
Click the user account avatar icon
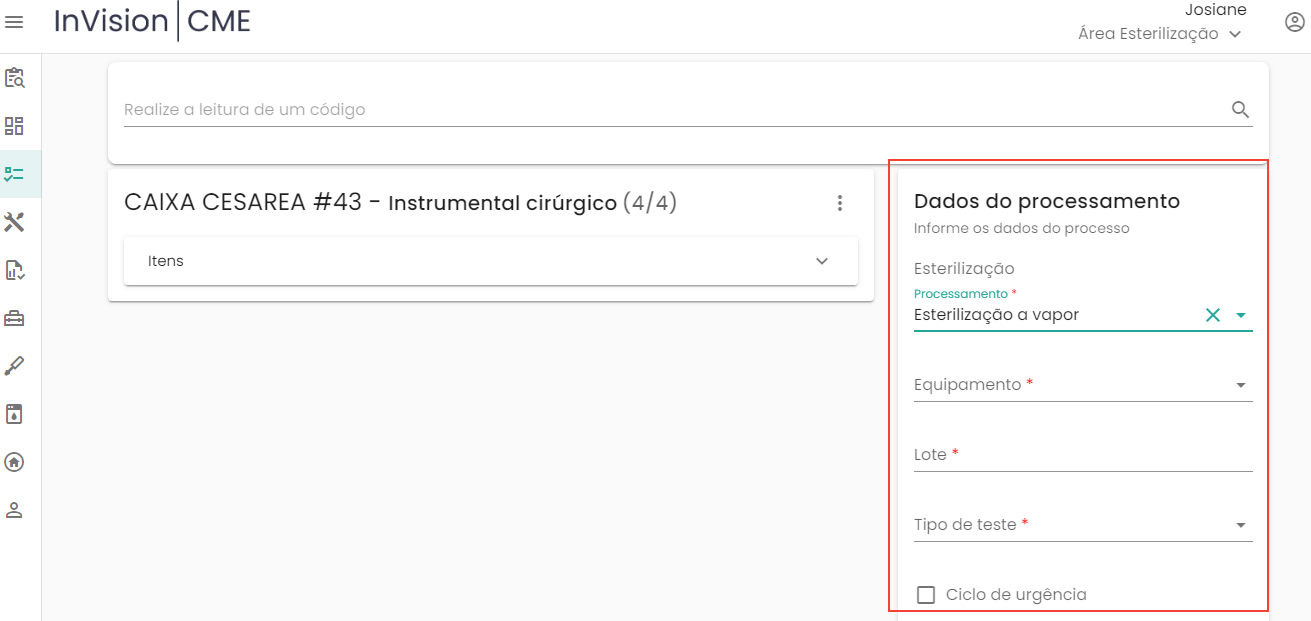[1294, 22]
